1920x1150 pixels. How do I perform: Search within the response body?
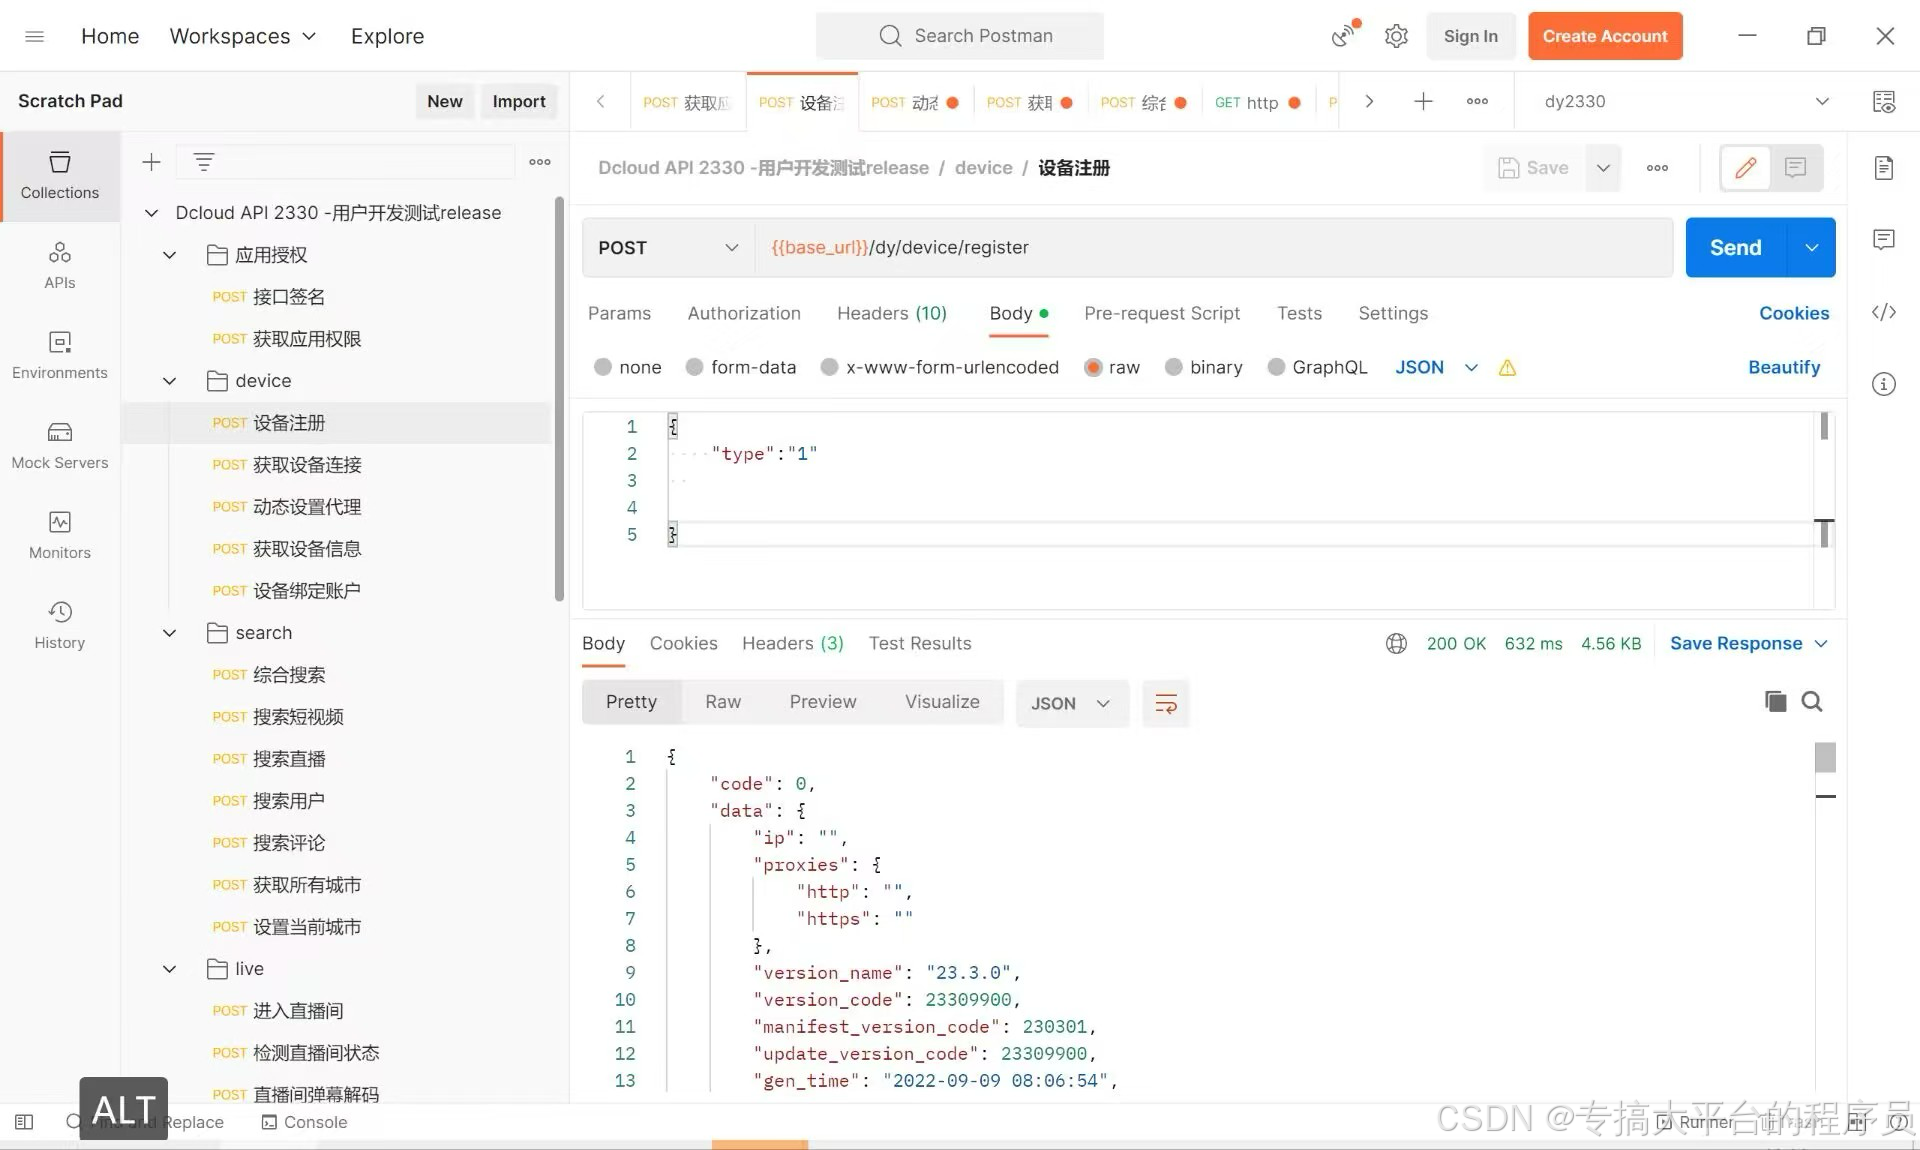[1812, 702]
